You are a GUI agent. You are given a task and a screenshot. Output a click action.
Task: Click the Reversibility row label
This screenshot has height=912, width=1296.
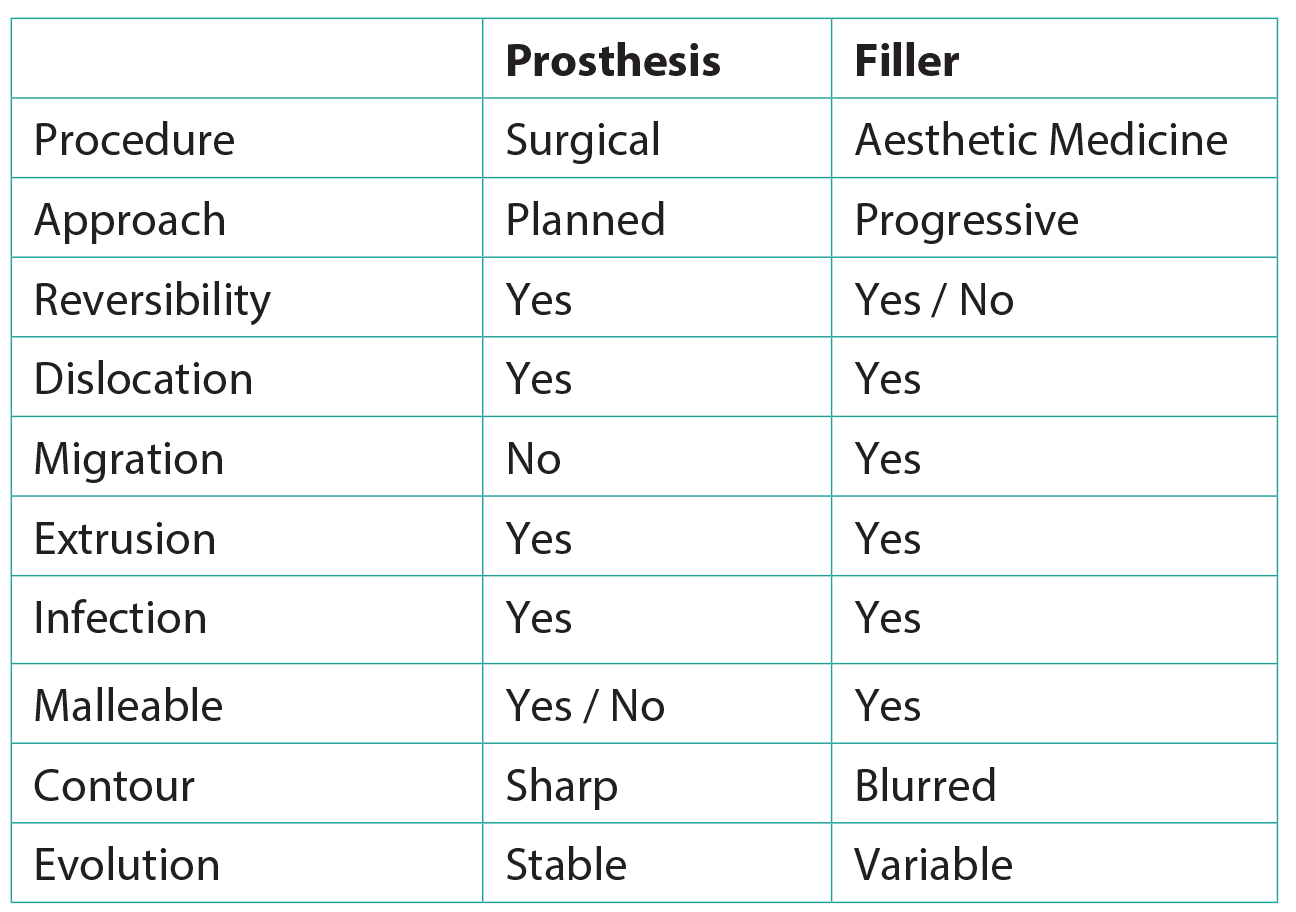tap(152, 300)
